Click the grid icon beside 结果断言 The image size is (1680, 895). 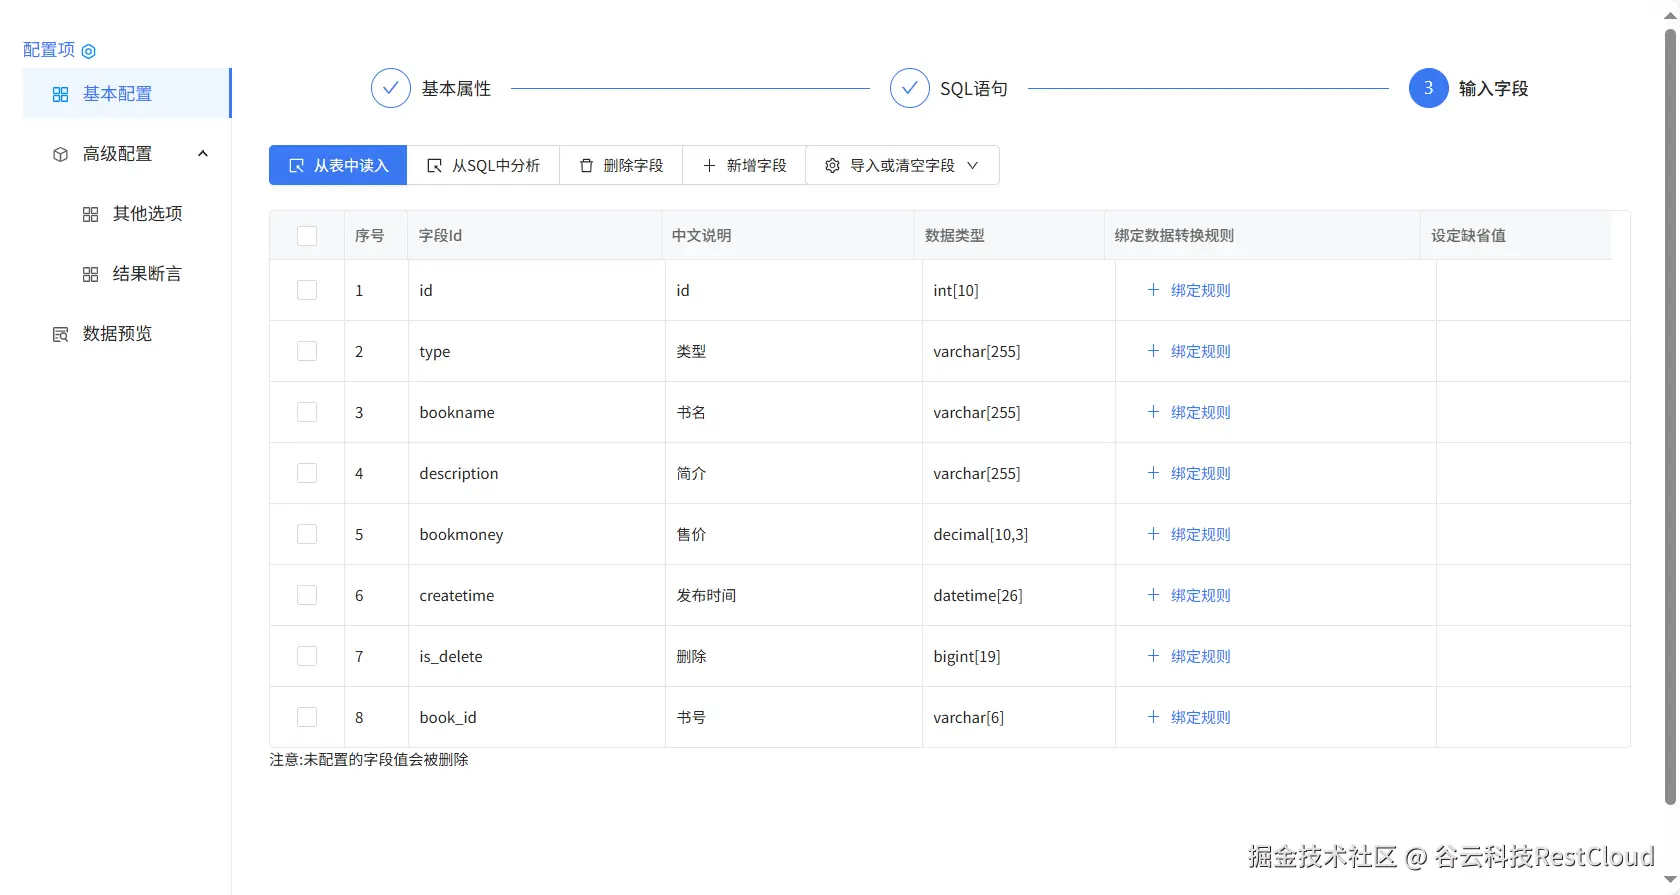point(90,274)
